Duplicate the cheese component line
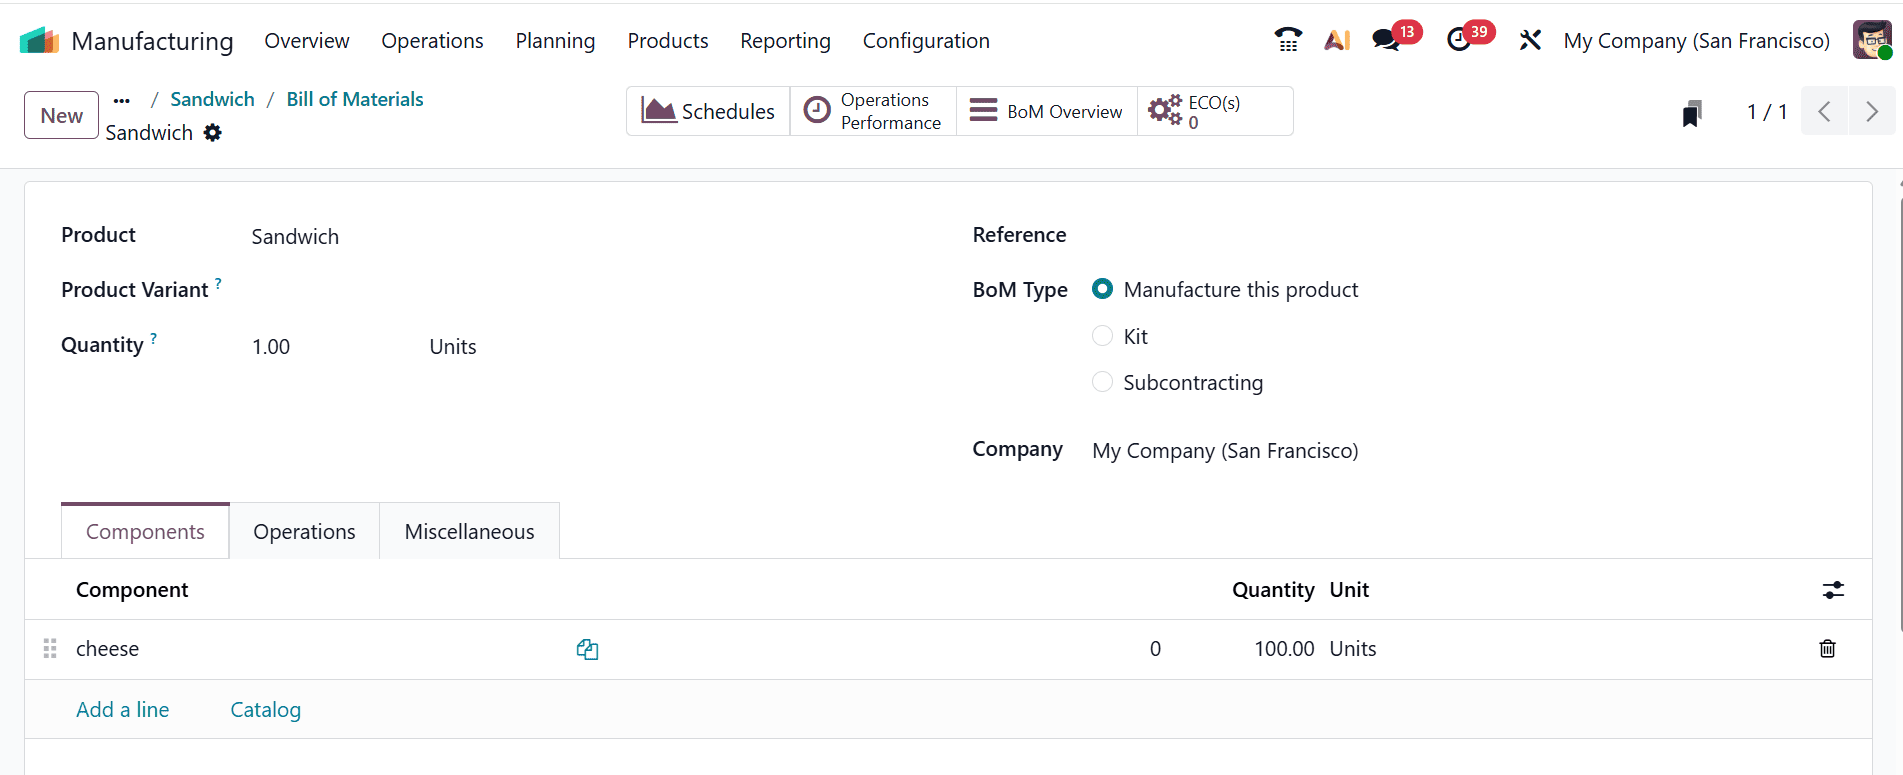 [587, 649]
